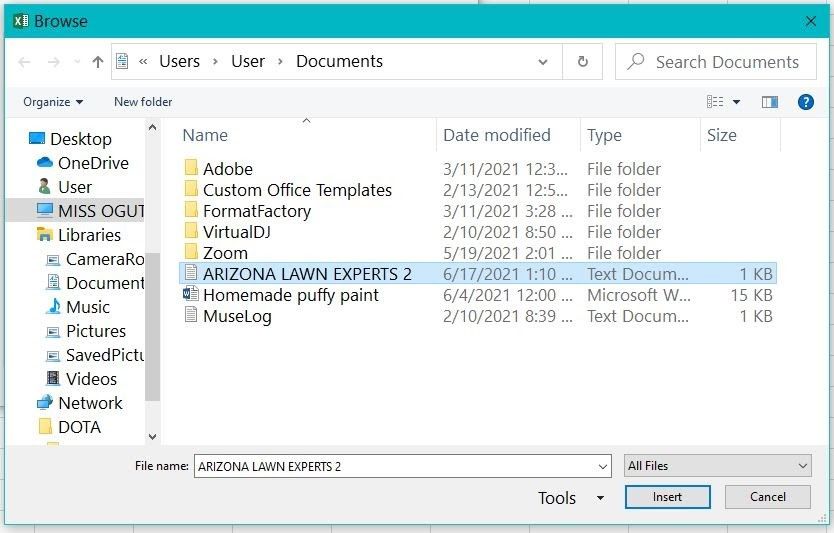Click Documents in address breadcrumb

click(339, 62)
